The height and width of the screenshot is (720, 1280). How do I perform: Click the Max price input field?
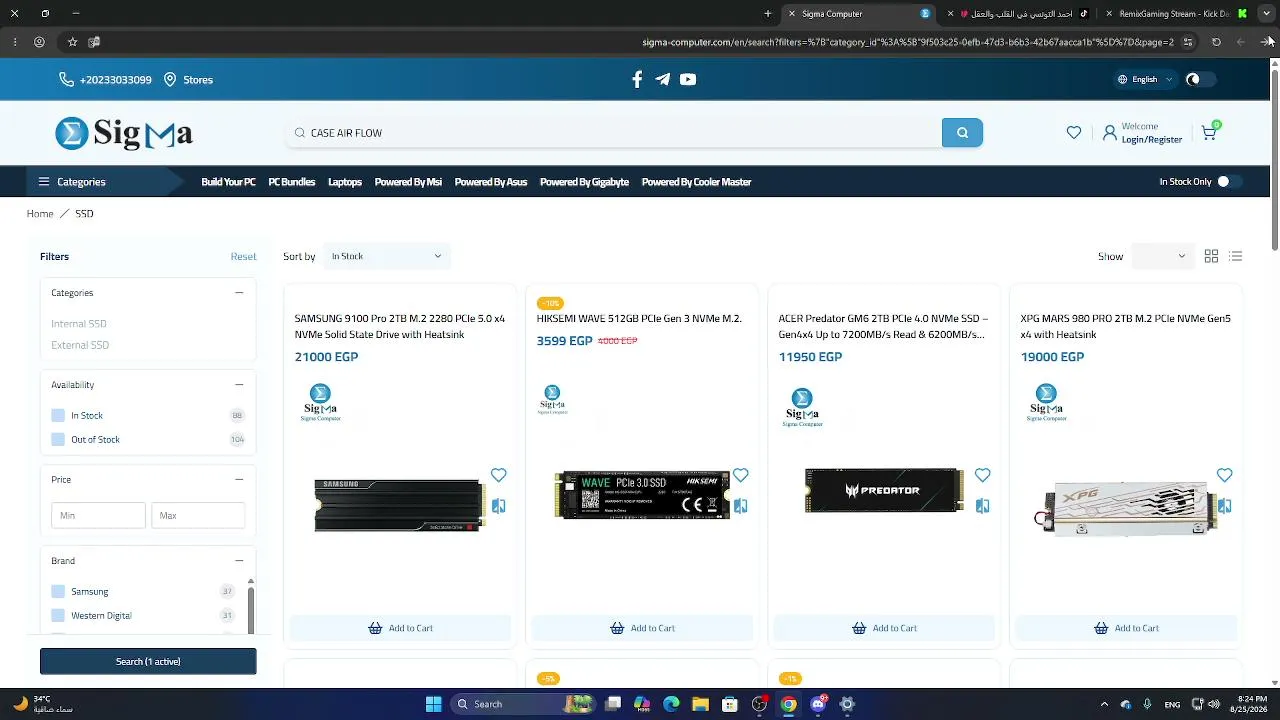pos(198,515)
